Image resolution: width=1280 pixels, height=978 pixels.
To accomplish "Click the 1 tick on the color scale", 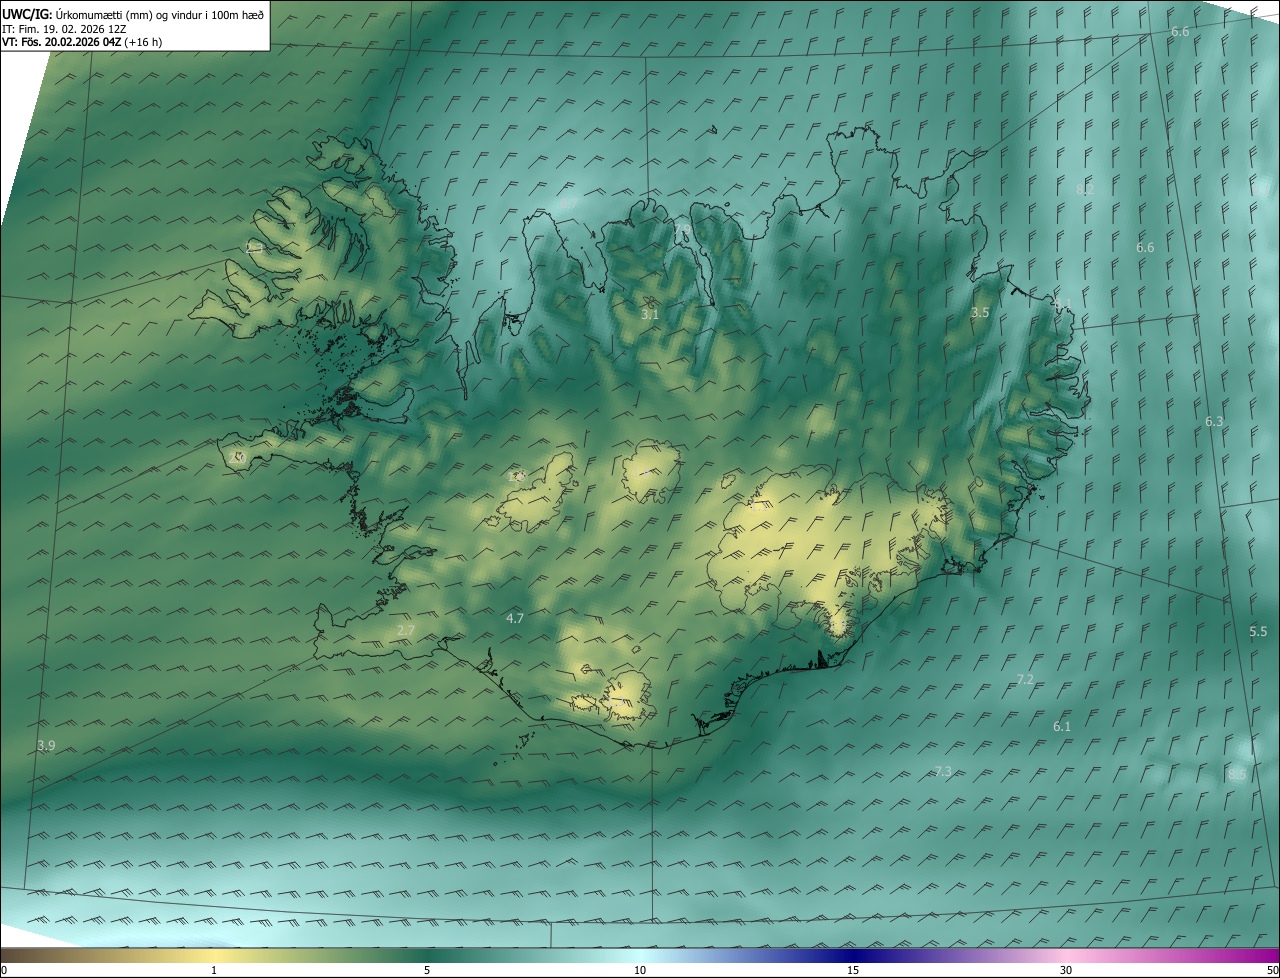I will click(214, 970).
